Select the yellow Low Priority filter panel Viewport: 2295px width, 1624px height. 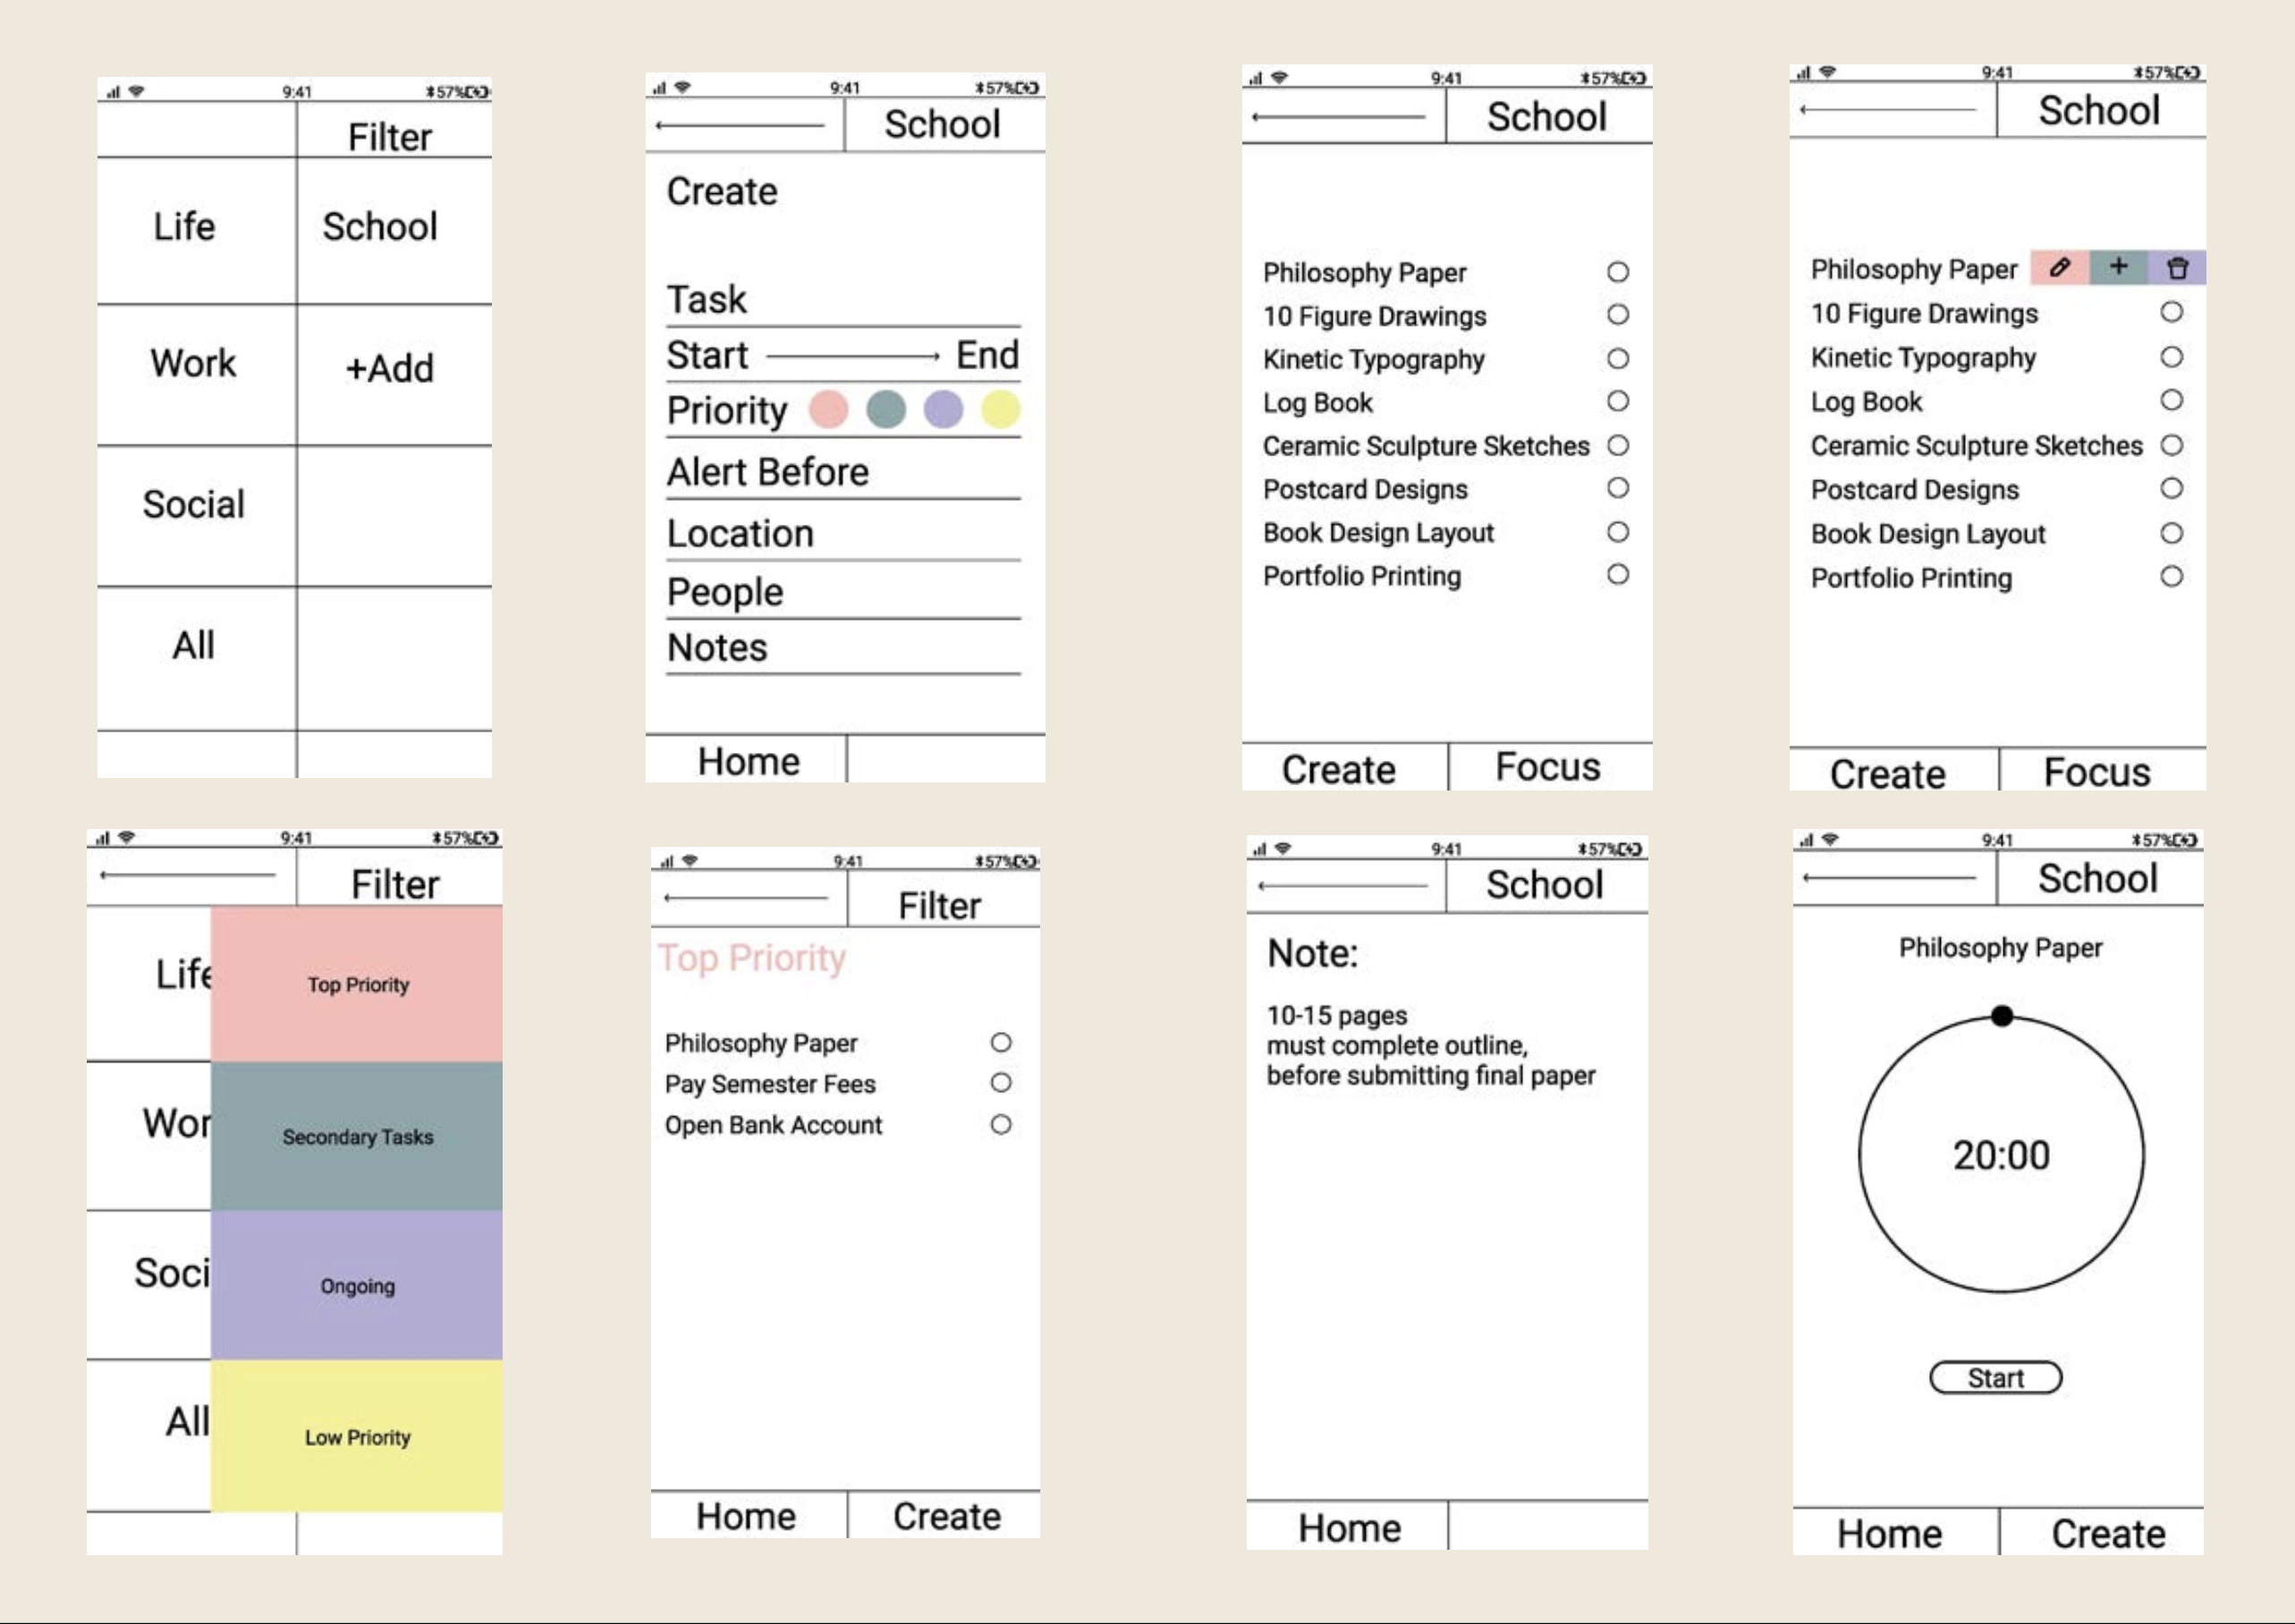click(357, 1436)
